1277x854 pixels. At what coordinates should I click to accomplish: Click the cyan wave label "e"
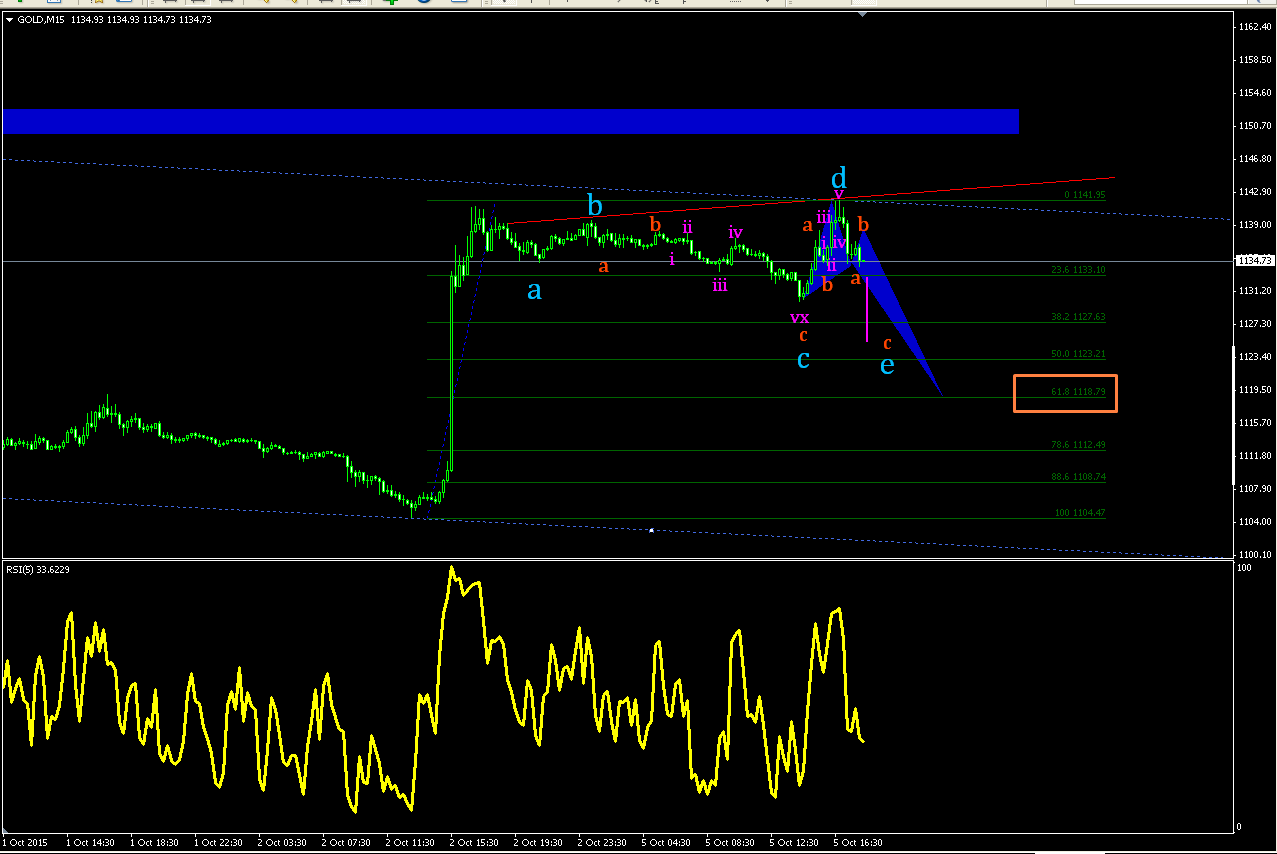(x=886, y=365)
